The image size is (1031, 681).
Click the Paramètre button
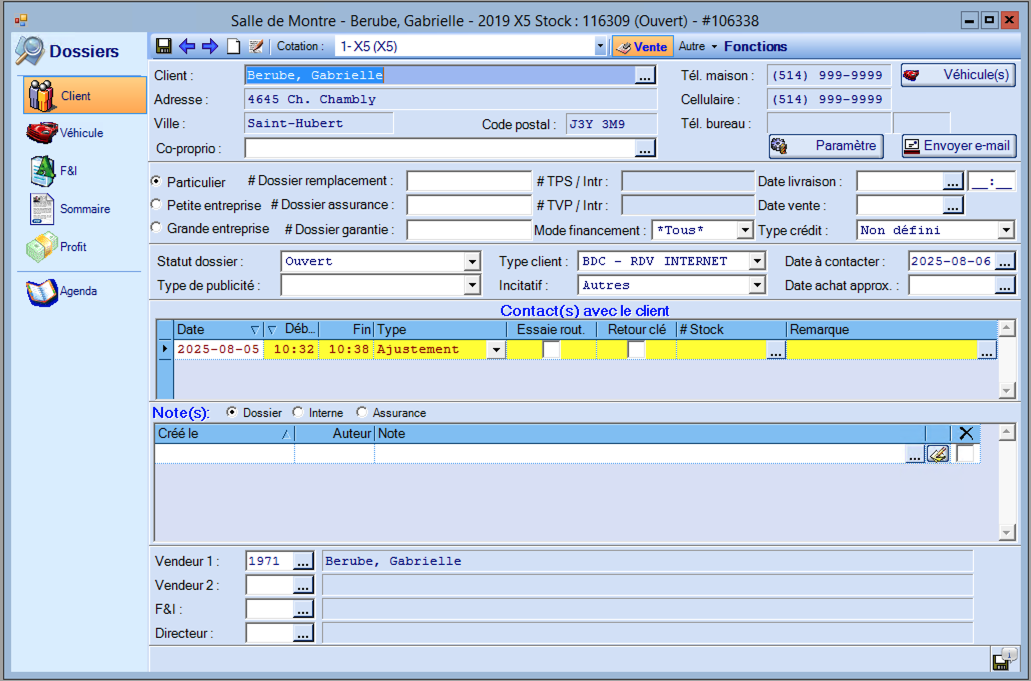[x=825, y=146]
